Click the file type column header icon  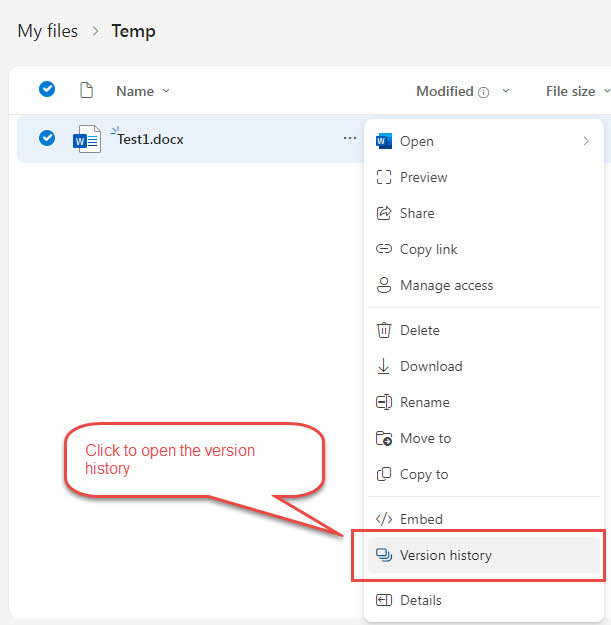pos(86,90)
